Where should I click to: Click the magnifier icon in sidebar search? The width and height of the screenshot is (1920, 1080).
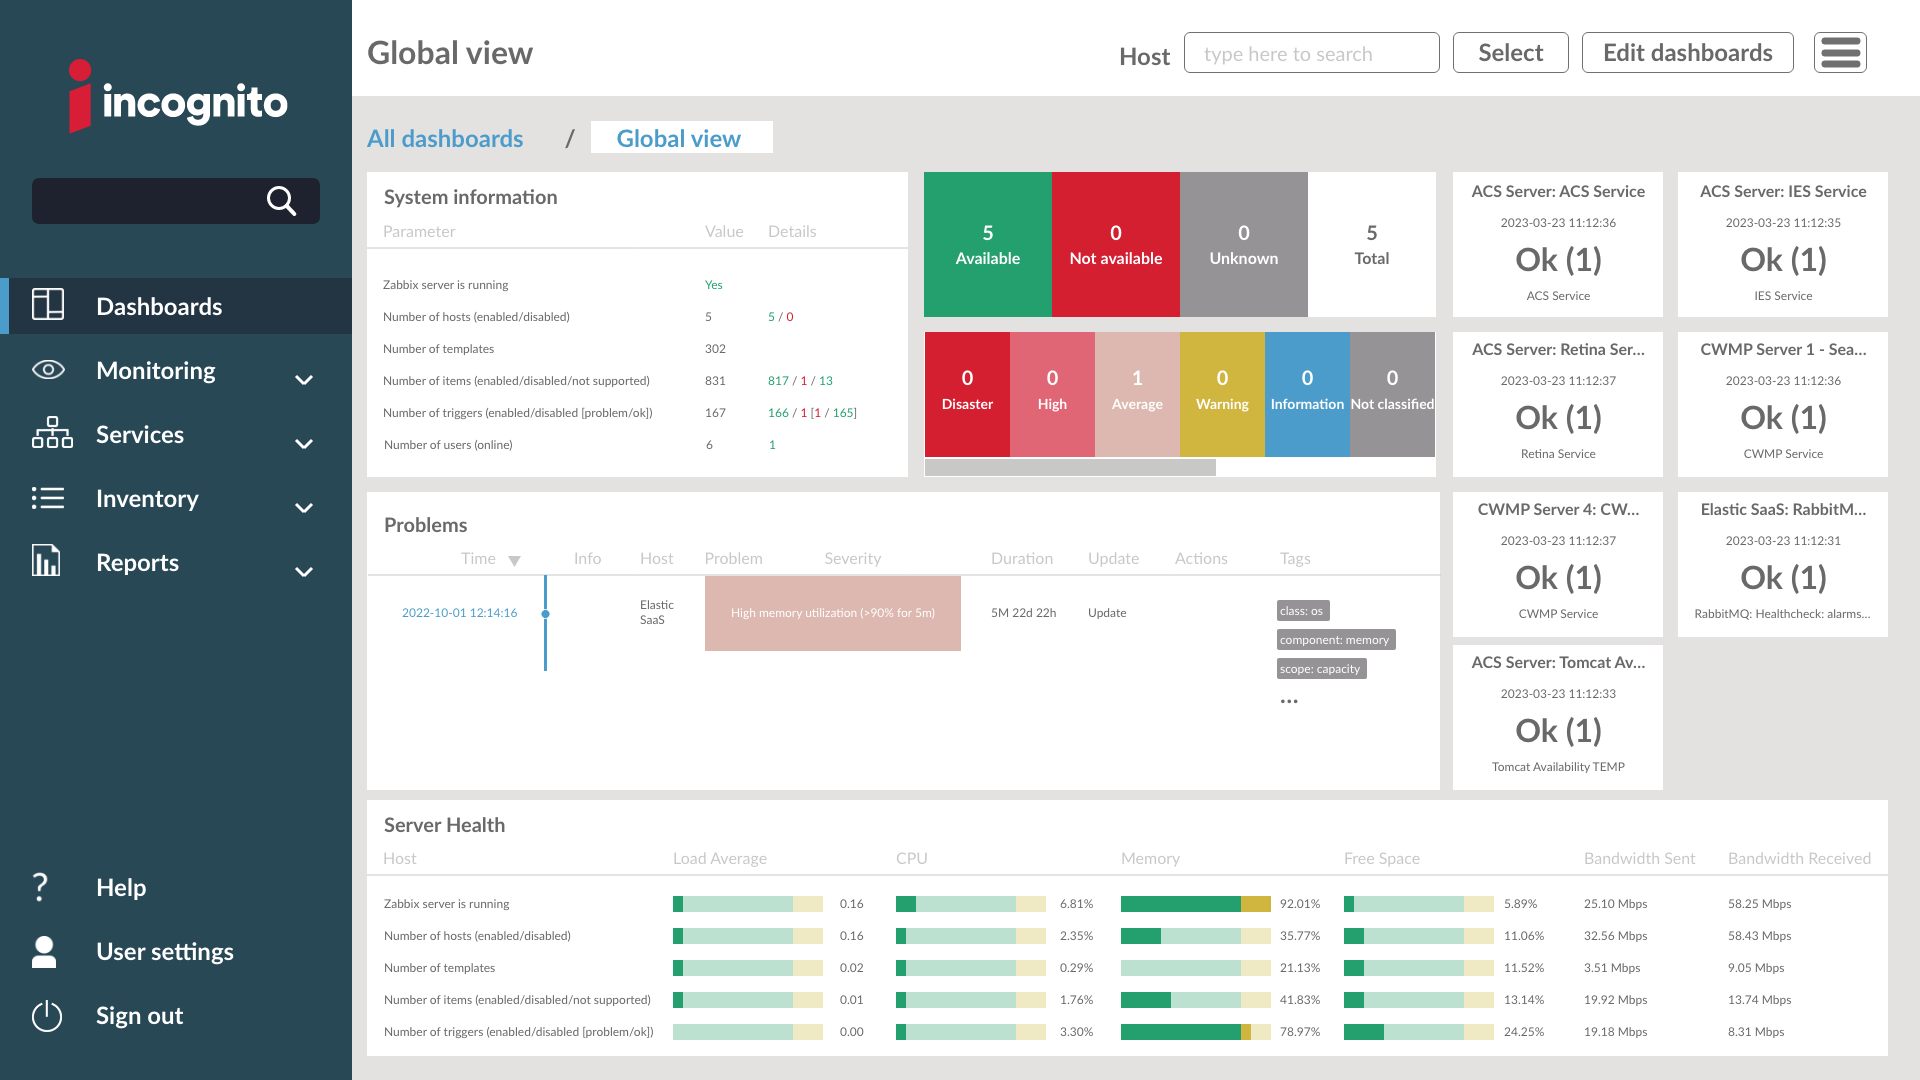[281, 201]
